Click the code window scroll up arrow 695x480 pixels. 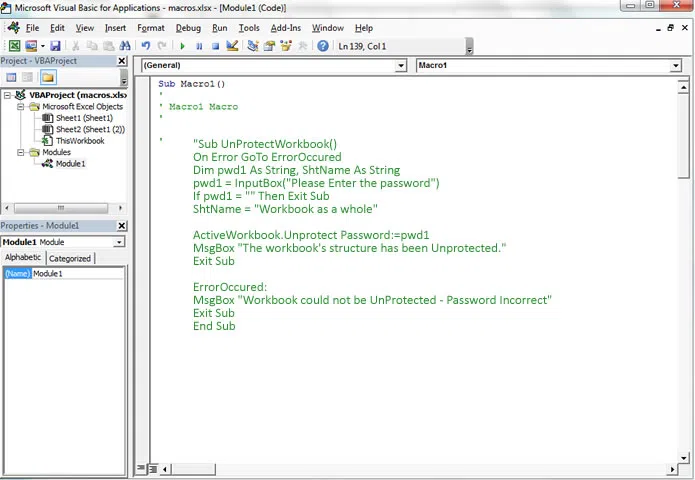click(683, 87)
